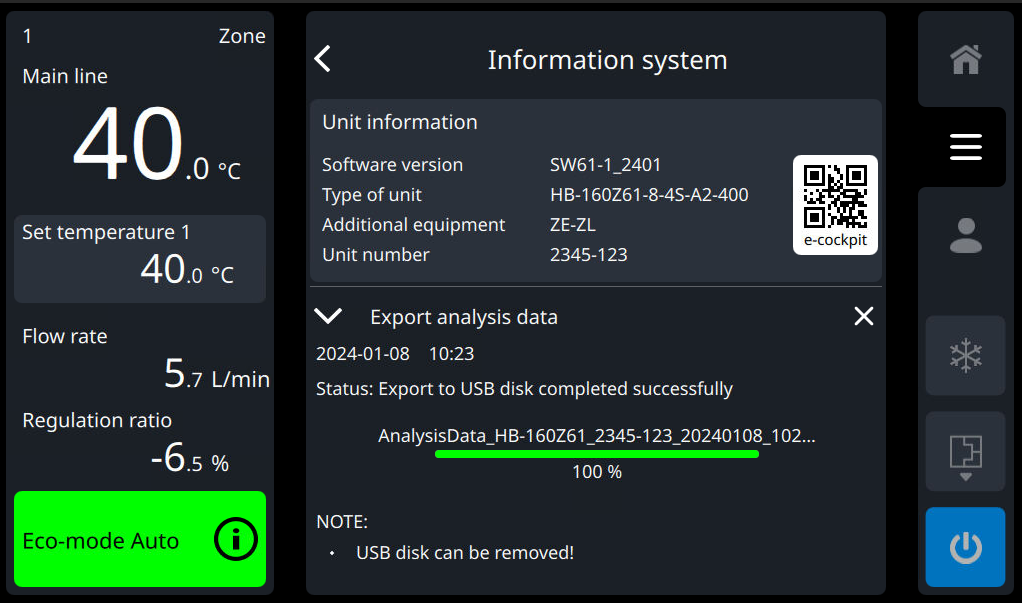The image size is (1022, 603).
Task: Click the green export progress bar
Action: 597,453
